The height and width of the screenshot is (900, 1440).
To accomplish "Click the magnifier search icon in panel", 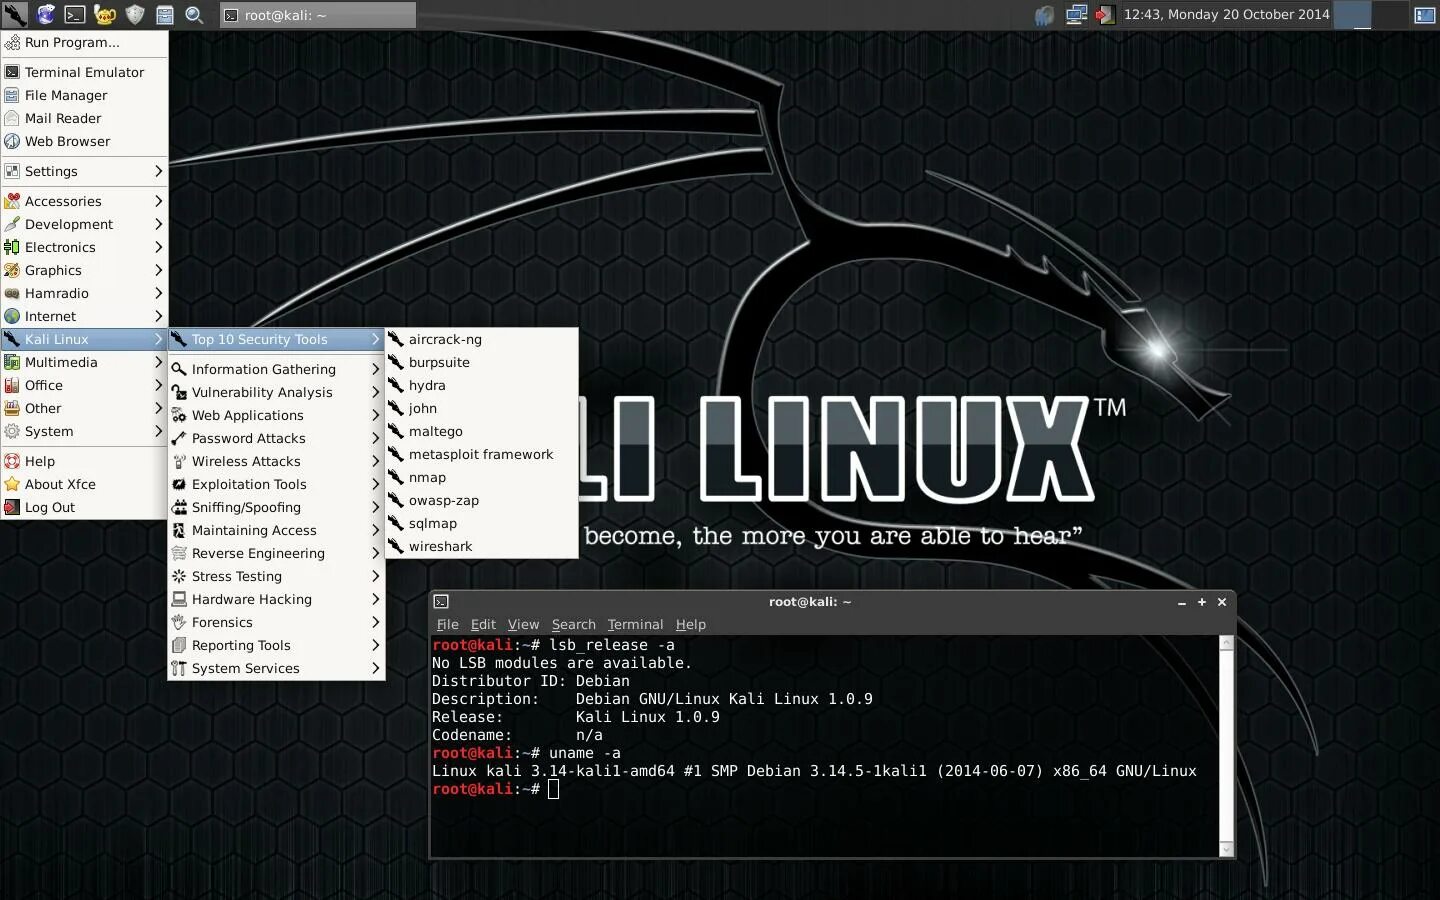I will tap(195, 14).
